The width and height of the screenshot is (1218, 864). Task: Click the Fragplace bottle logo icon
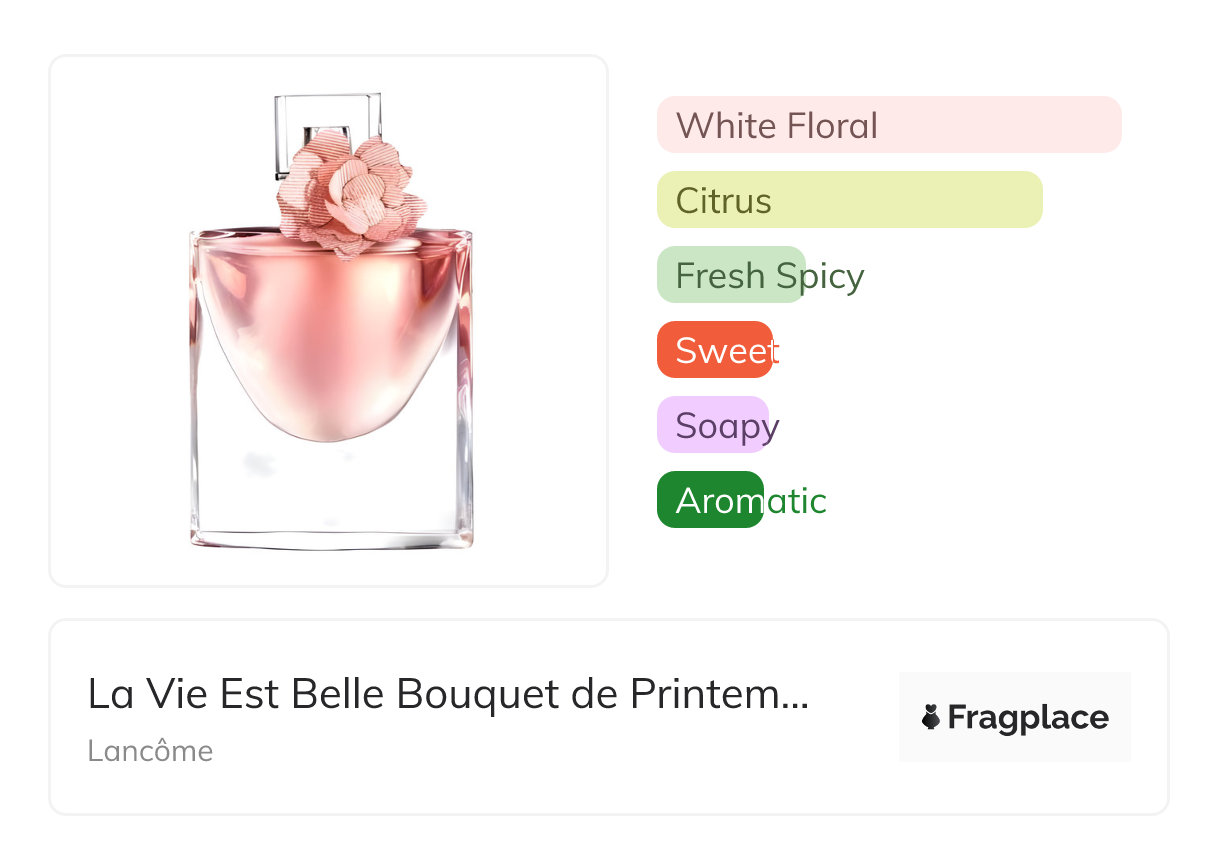[x=931, y=717]
